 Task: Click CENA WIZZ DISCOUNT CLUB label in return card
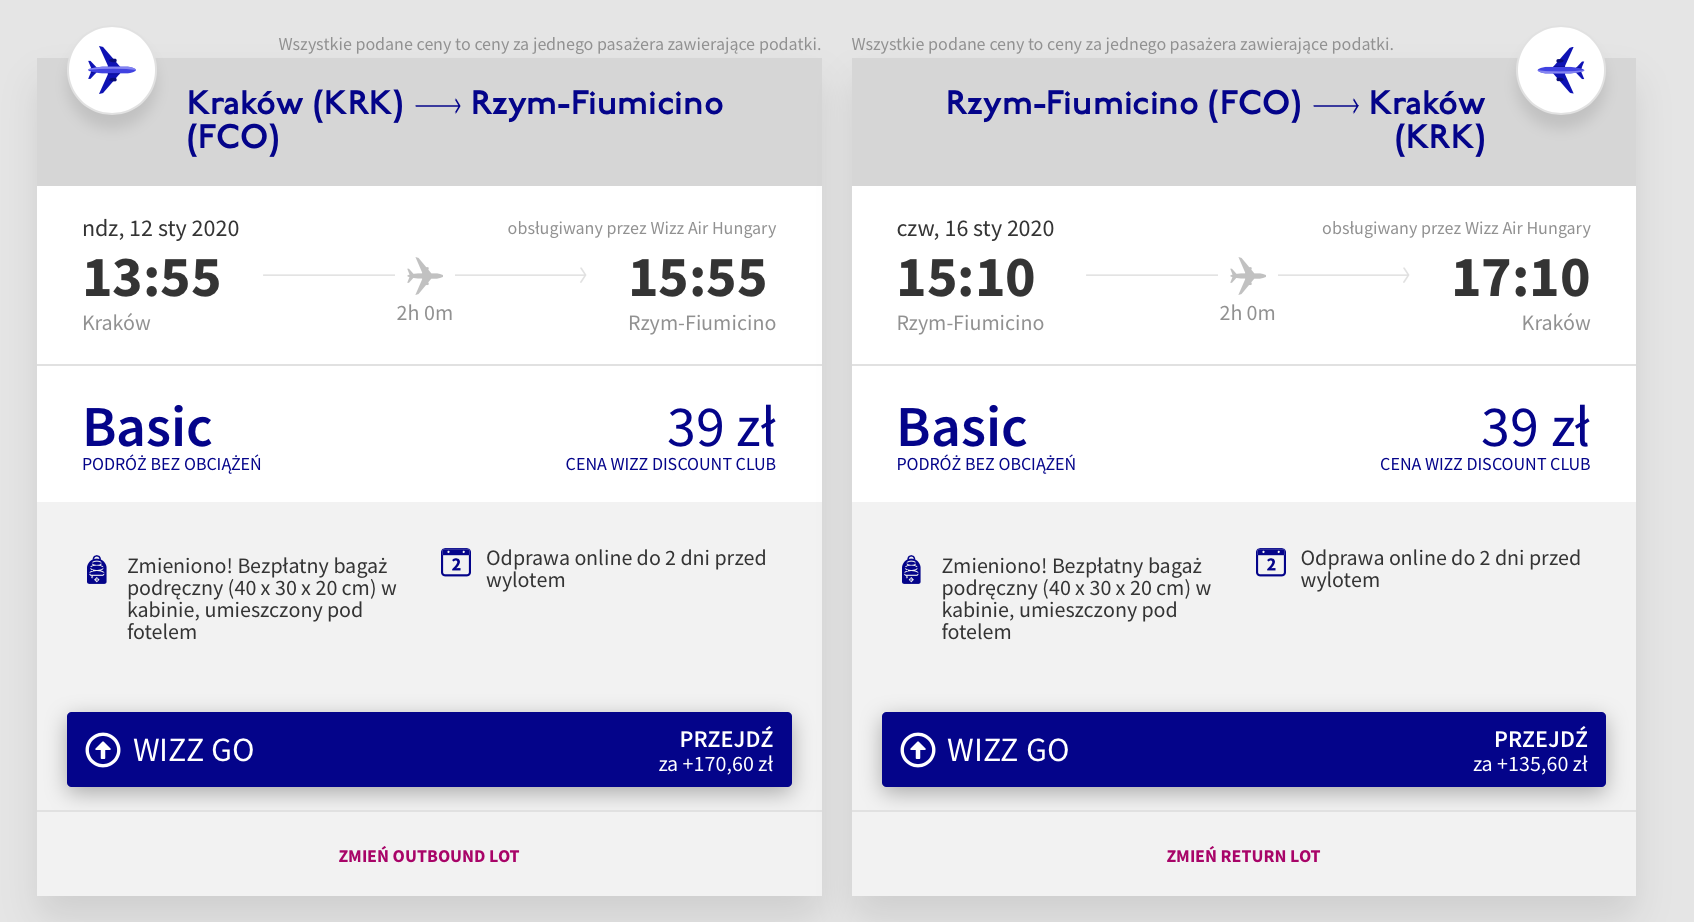1485,464
